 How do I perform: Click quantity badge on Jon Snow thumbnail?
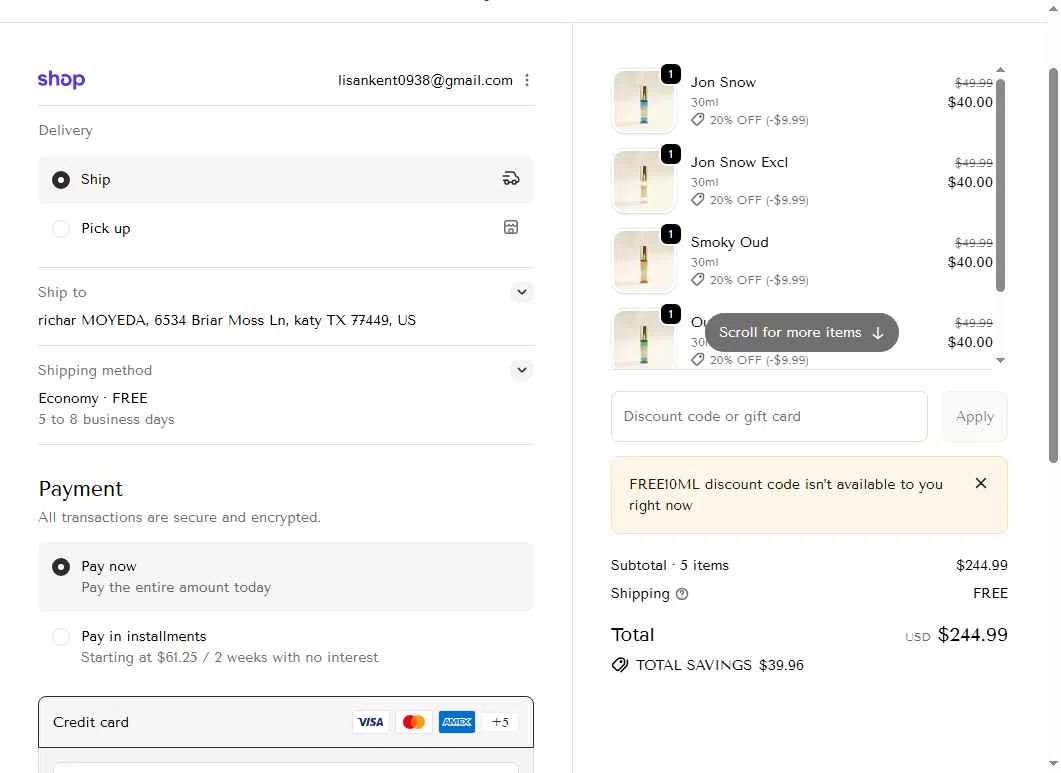(x=671, y=74)
